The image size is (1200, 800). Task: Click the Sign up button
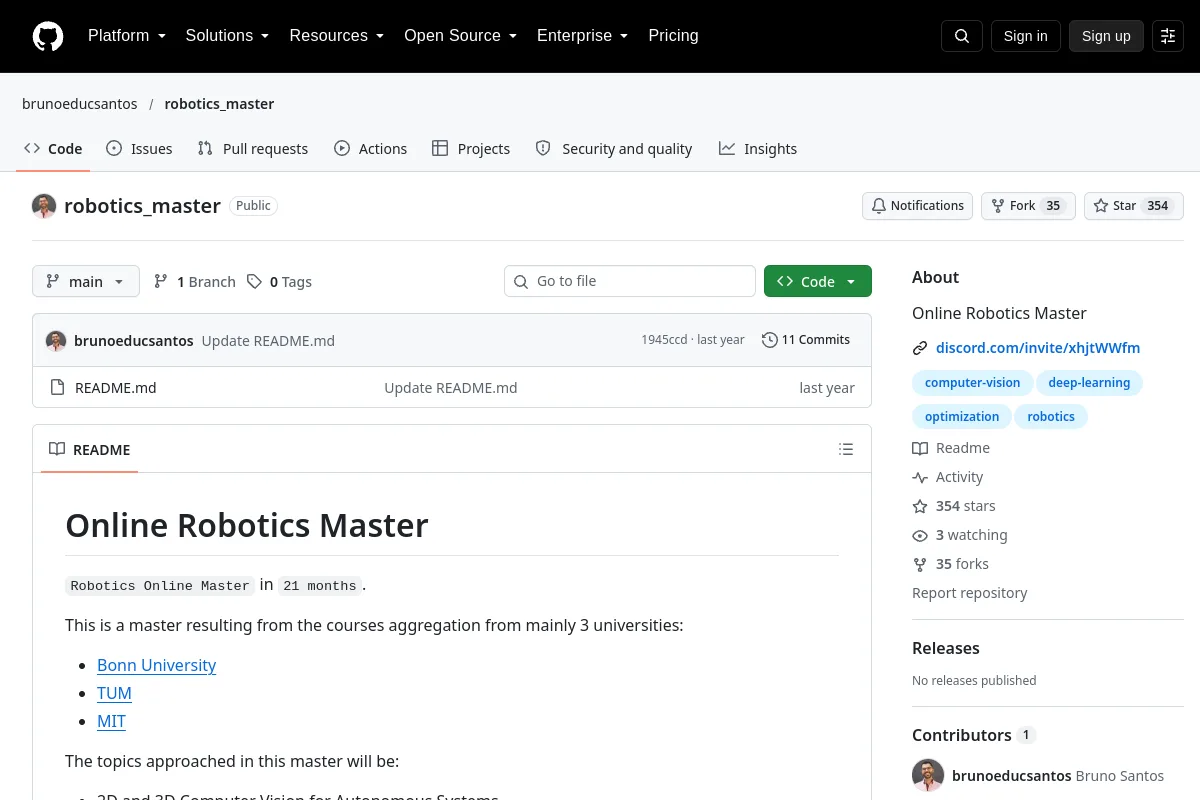1106,36
